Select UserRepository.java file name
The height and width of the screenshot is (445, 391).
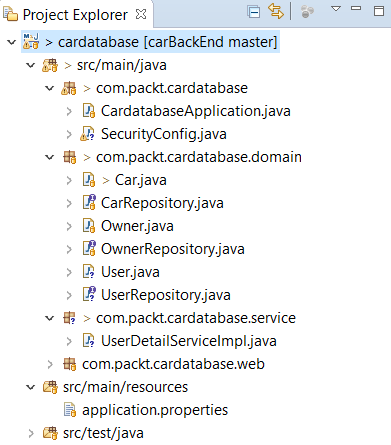tap(166, 295)
